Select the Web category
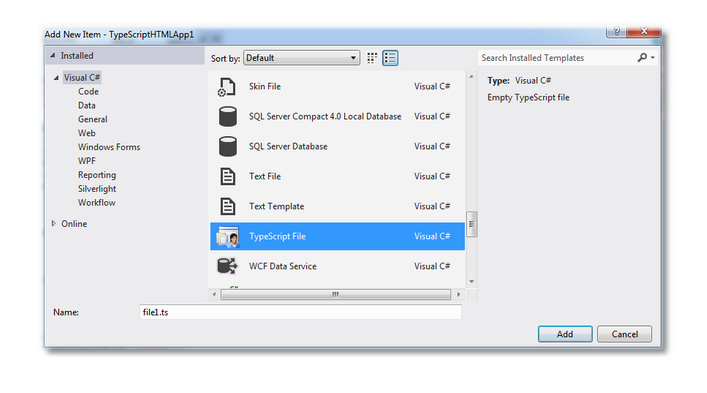This screenshot has width=707, height=393. 87,133
